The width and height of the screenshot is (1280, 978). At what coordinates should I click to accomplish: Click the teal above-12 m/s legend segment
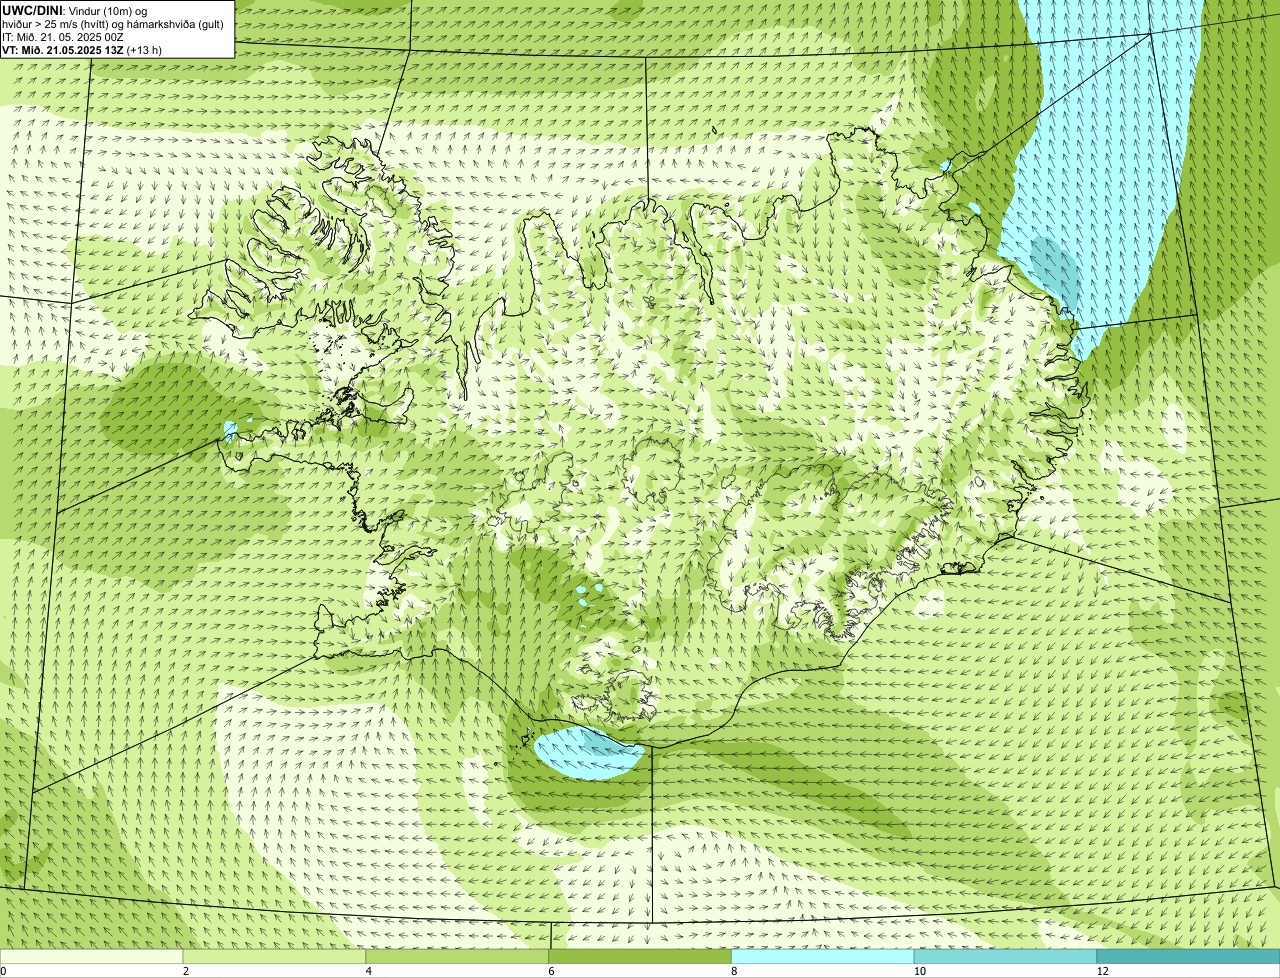[1189, 957]
